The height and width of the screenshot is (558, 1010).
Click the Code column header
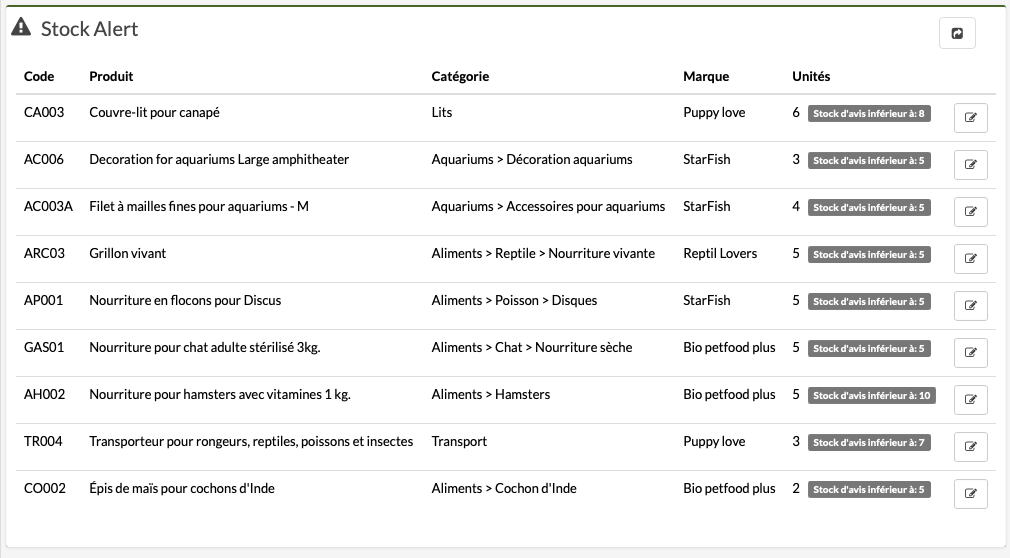click(x=39, y=76)
